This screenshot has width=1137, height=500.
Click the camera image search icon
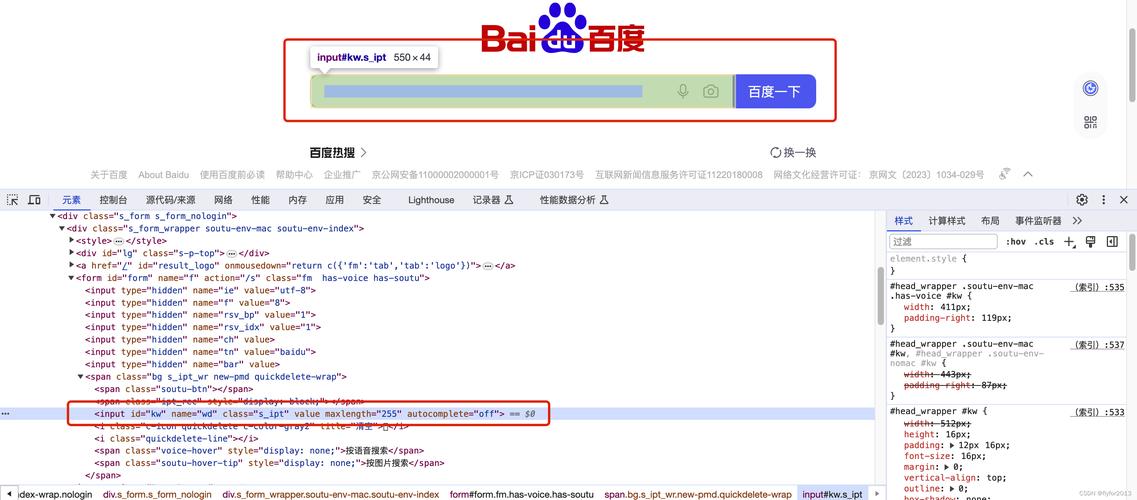pyautogui.click(x=711, y=91)
